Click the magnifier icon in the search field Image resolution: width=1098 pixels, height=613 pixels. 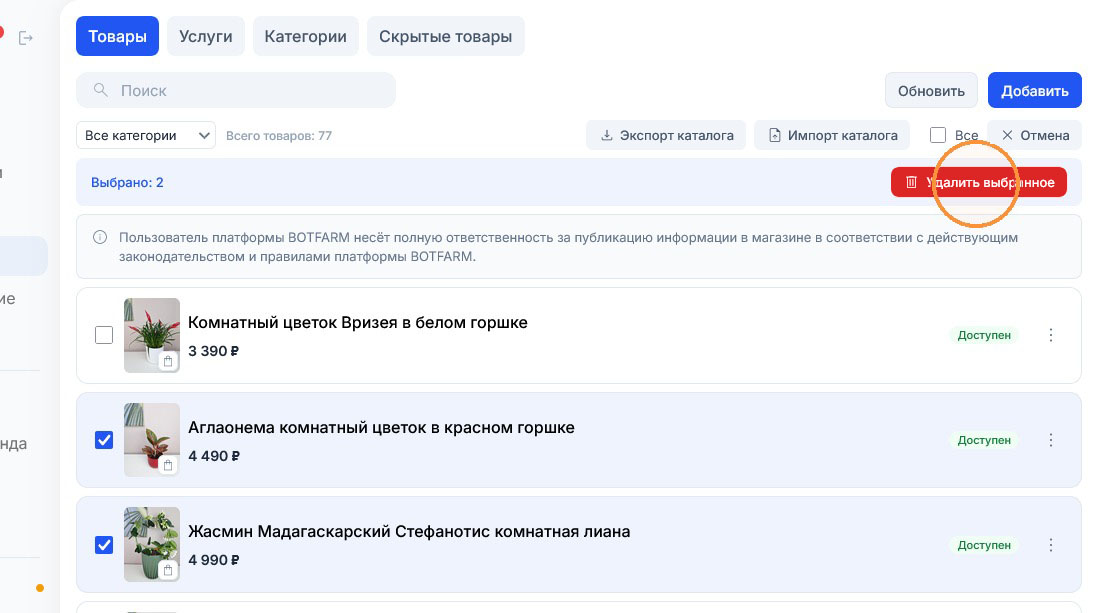101,90
